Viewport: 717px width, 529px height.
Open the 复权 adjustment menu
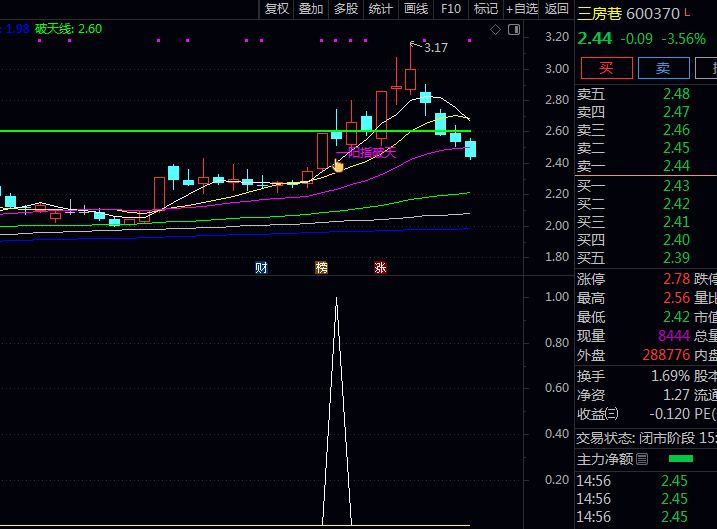(277, 9)
